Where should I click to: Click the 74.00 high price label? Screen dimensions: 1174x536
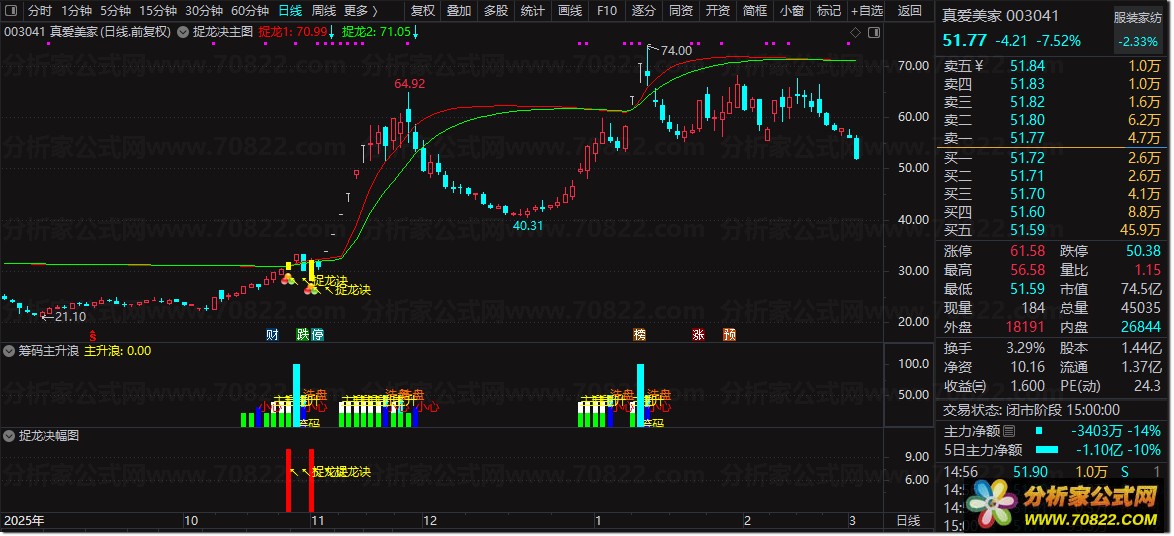676,50
